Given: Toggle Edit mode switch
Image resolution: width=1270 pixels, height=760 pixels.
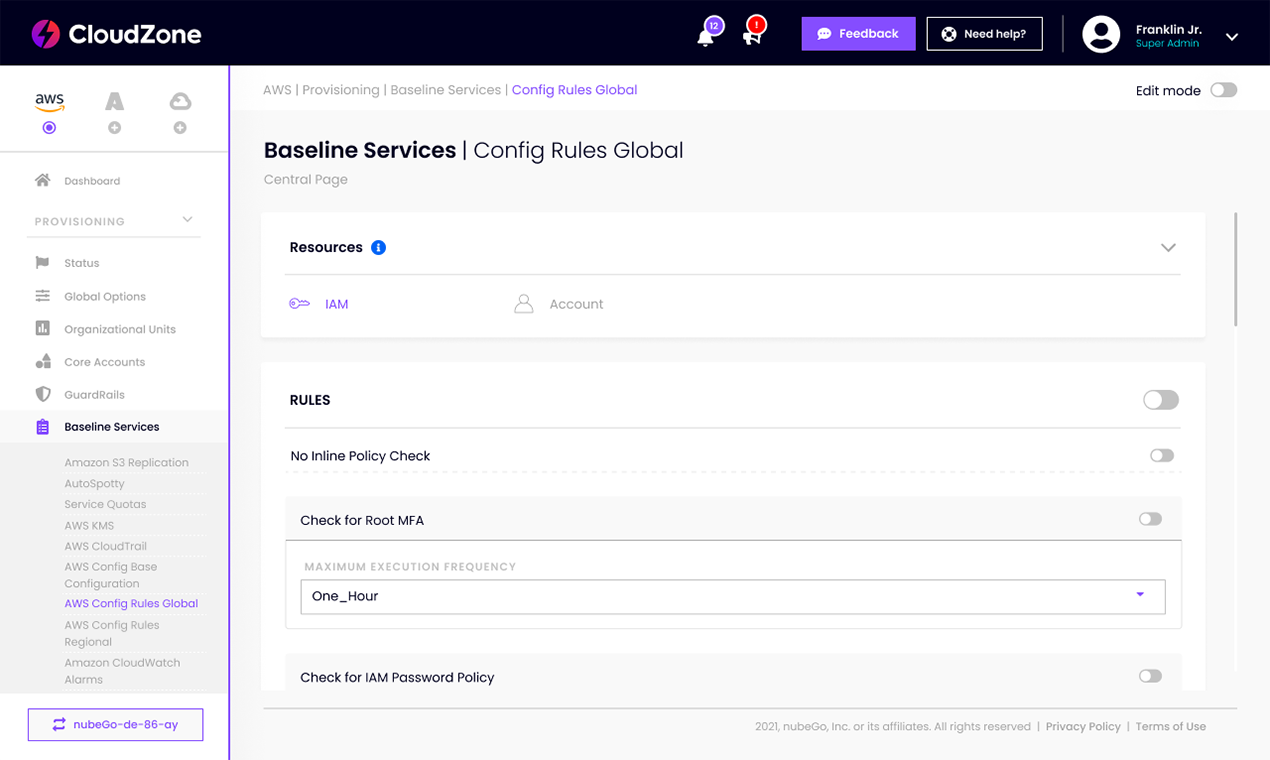Looking at the screenshot, I should (x=1224, y=90).
